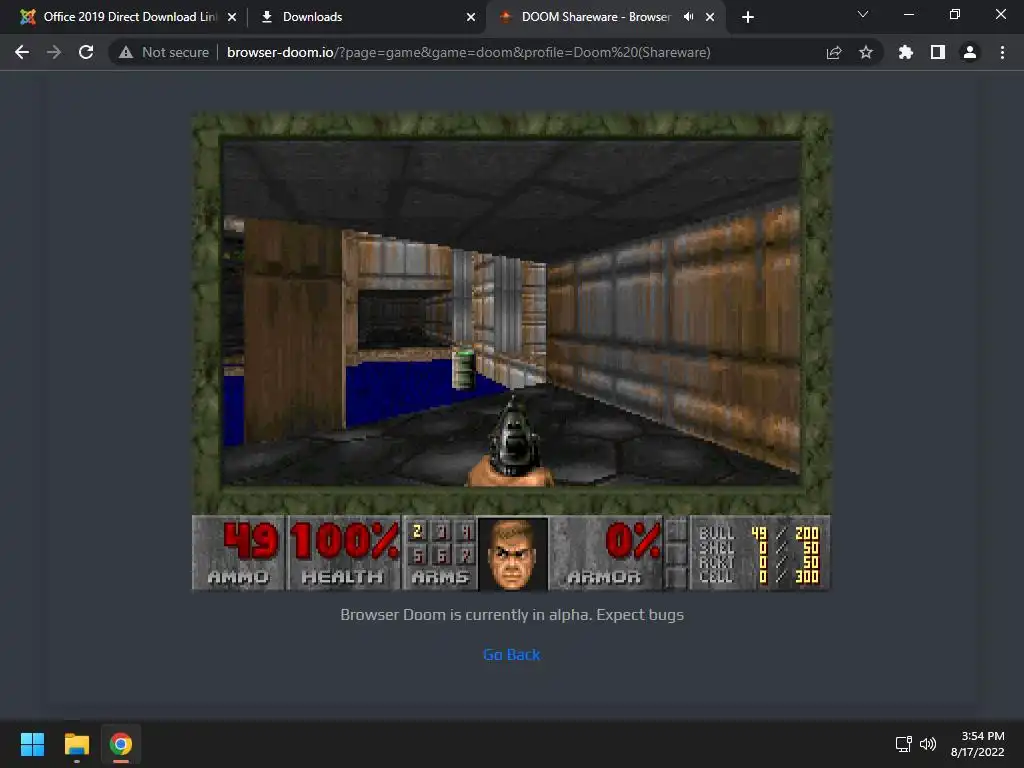Click the Chrome taskbar icon
The width and height of the screenshot is (1024, 768).
pos(121,744)
